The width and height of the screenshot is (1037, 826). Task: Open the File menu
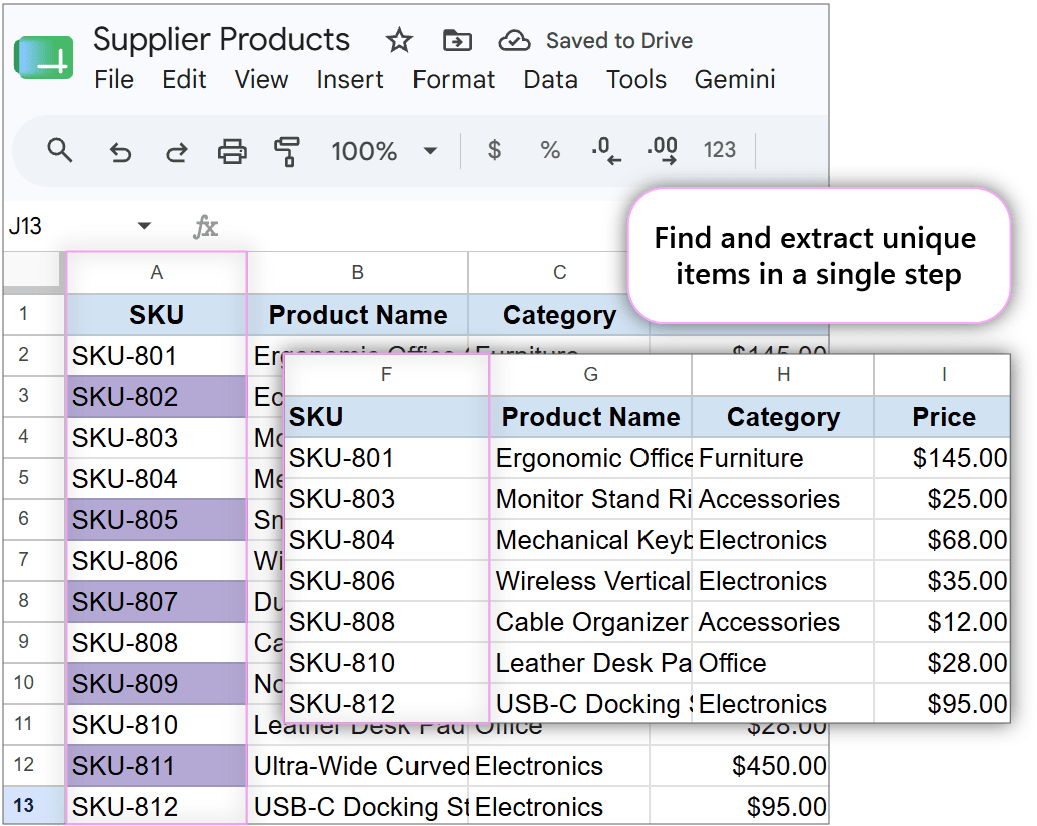point(114,79)
